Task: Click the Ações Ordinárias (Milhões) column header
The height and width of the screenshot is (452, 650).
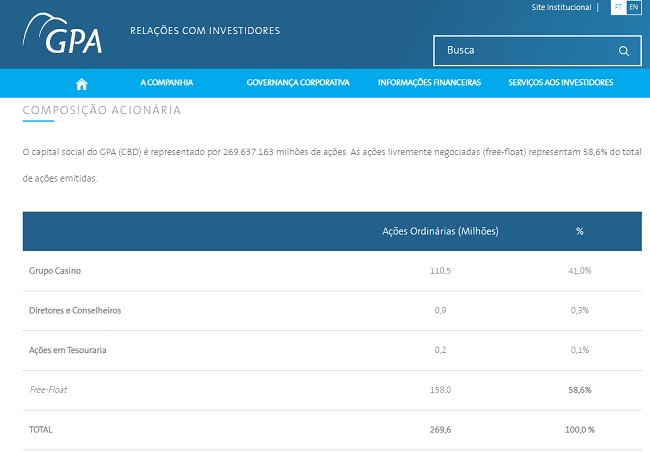Action: click(440, 231)
